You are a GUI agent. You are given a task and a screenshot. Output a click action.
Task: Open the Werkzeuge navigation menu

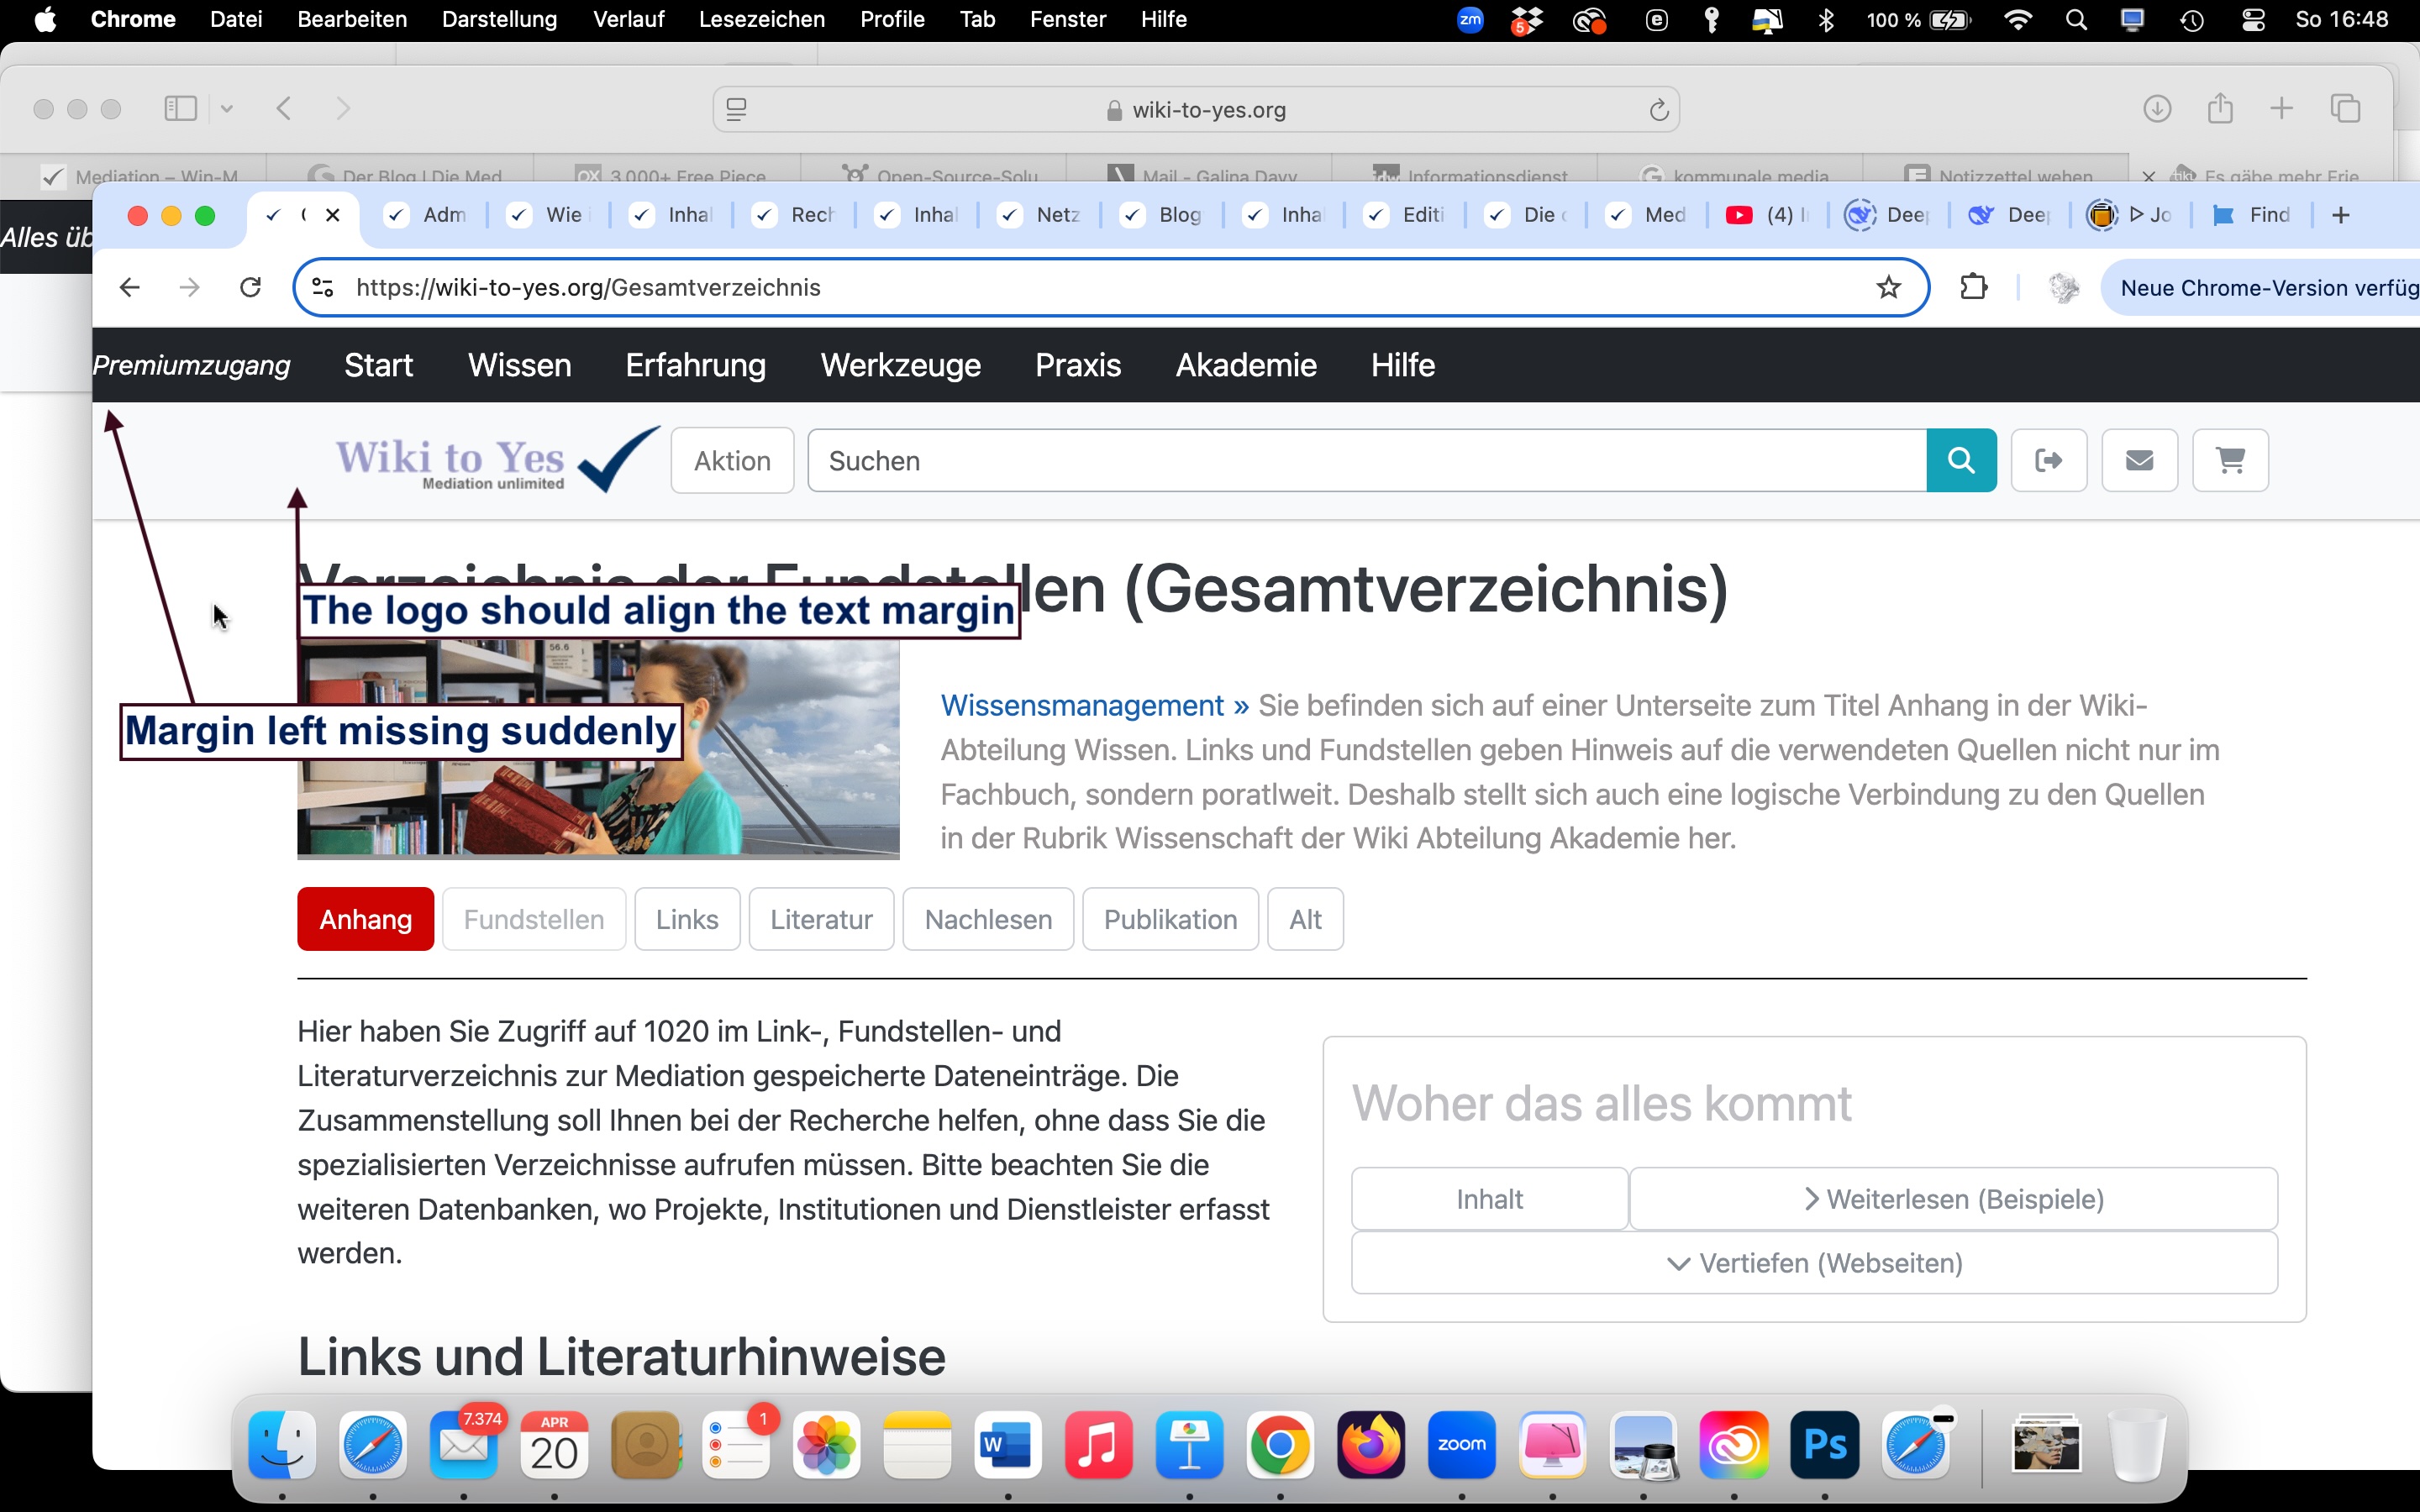[x=900, y=365]
